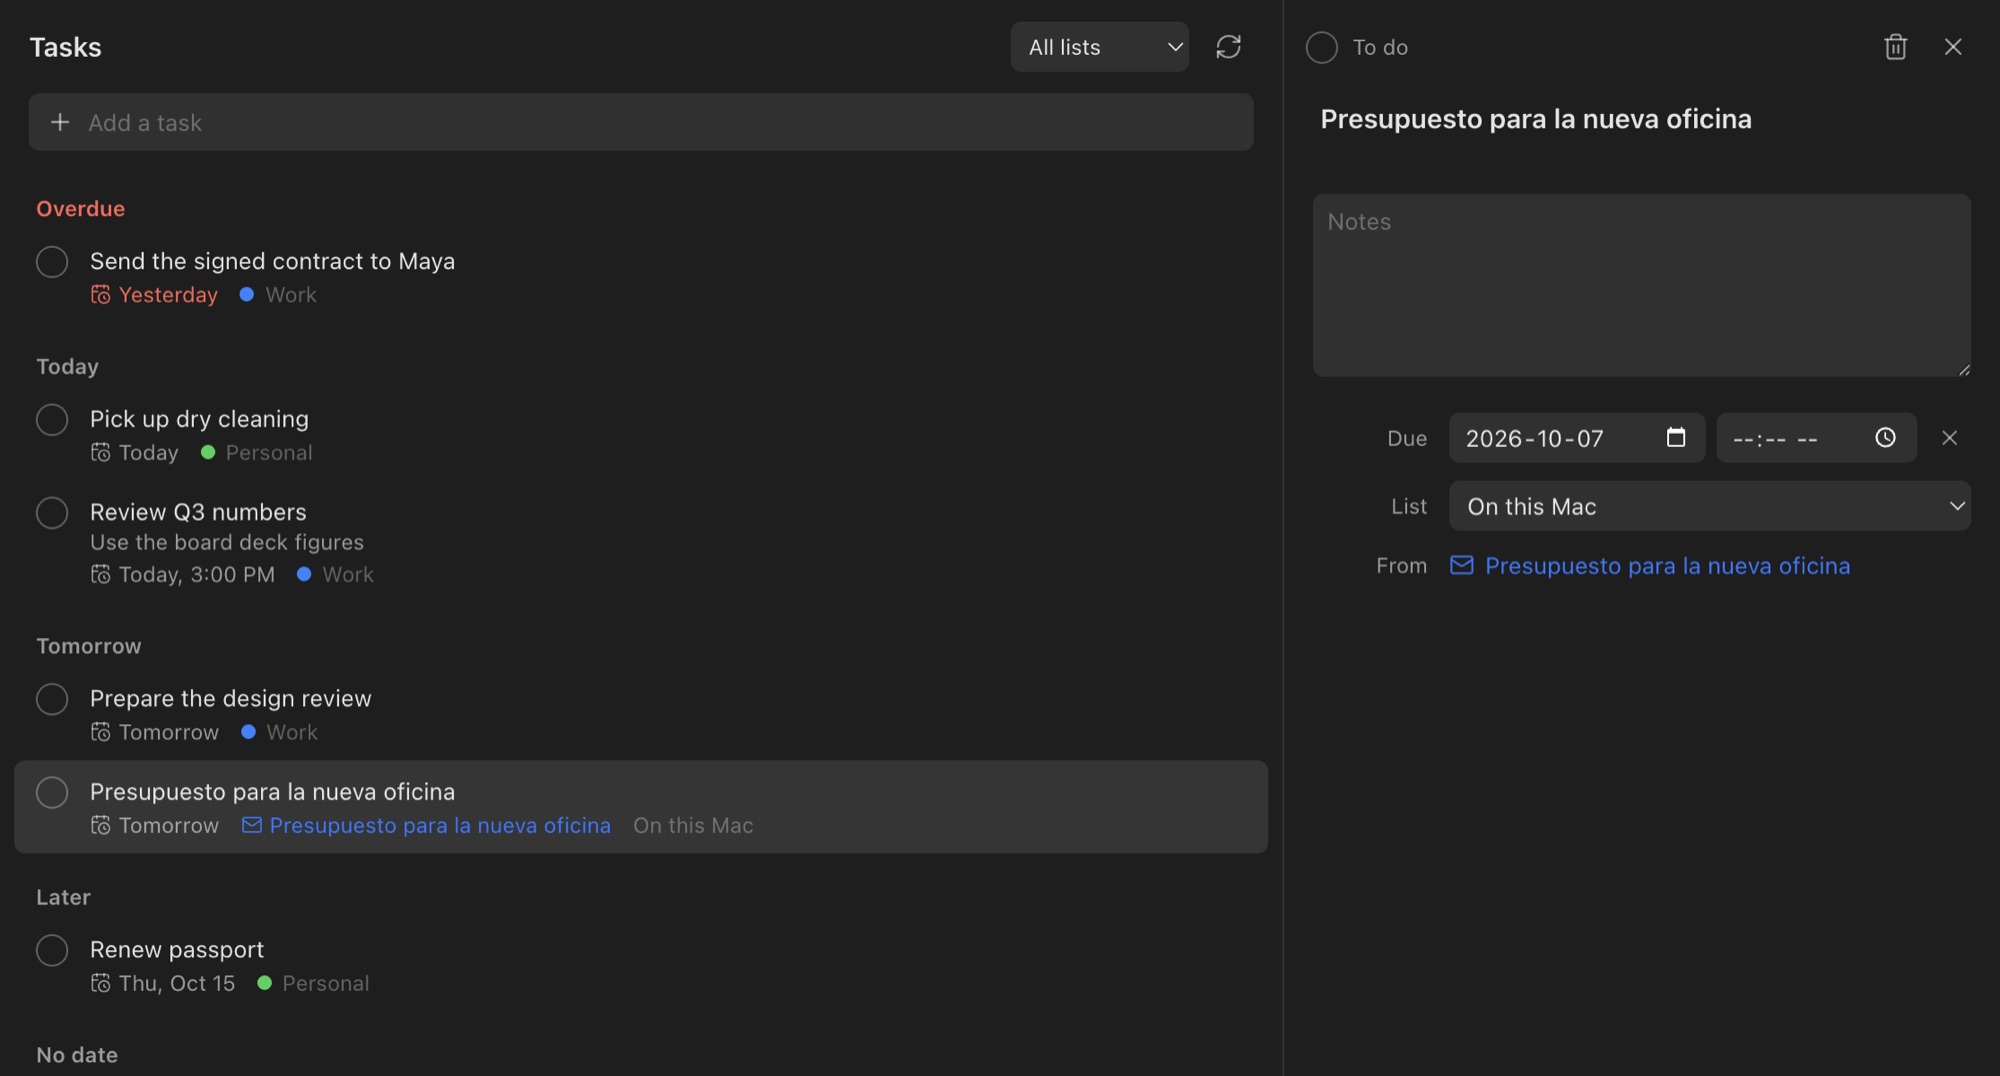The width and height of the screenshot is (2000, 1076).
Task: Select 'Prepare the design review' task title
Action: [x=231, y=698]
